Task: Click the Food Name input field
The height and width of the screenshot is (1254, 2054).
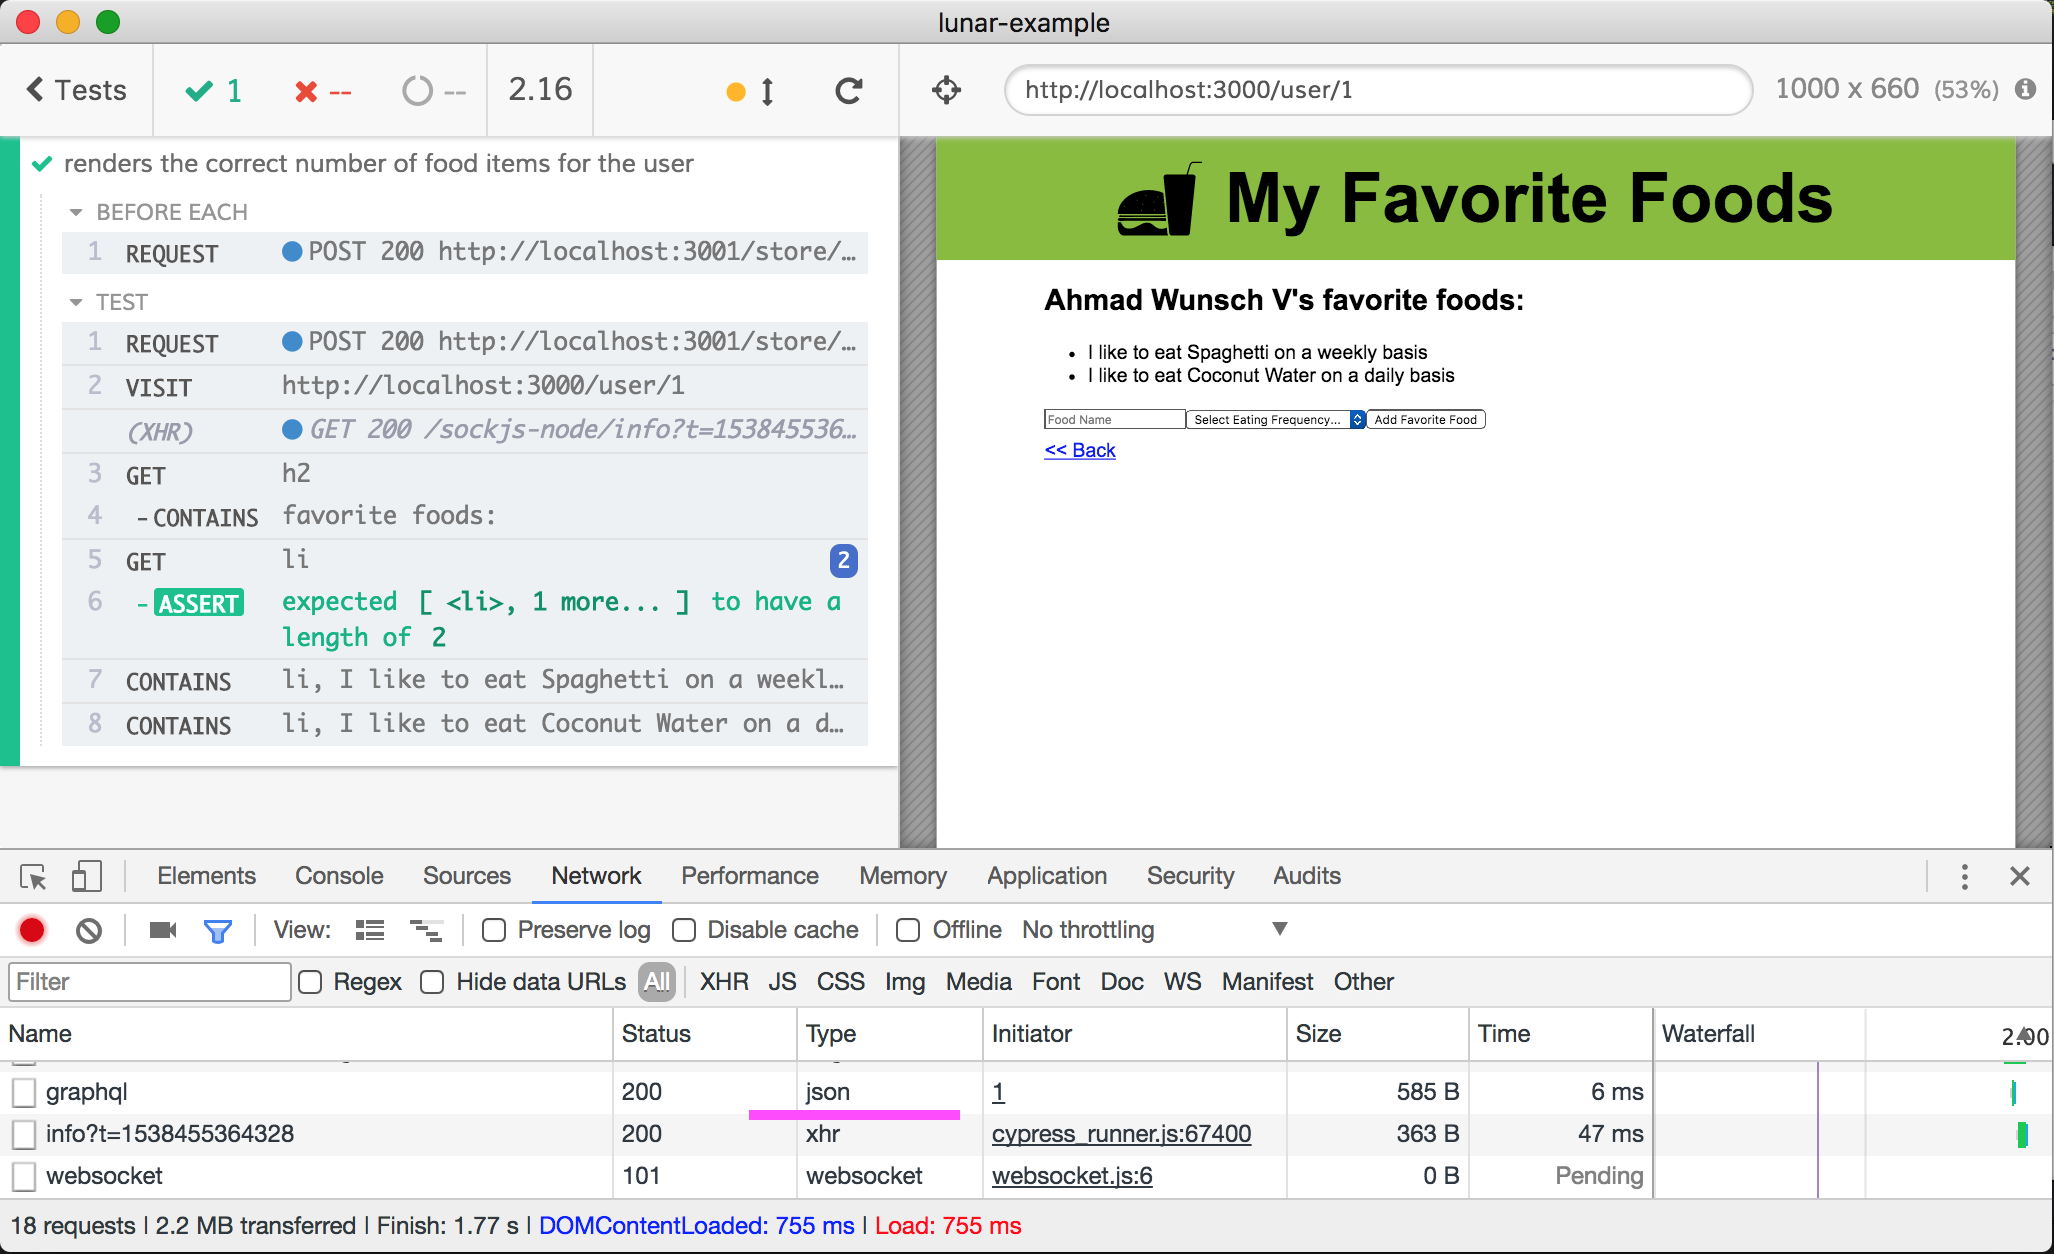Action: coord(1114,419)
